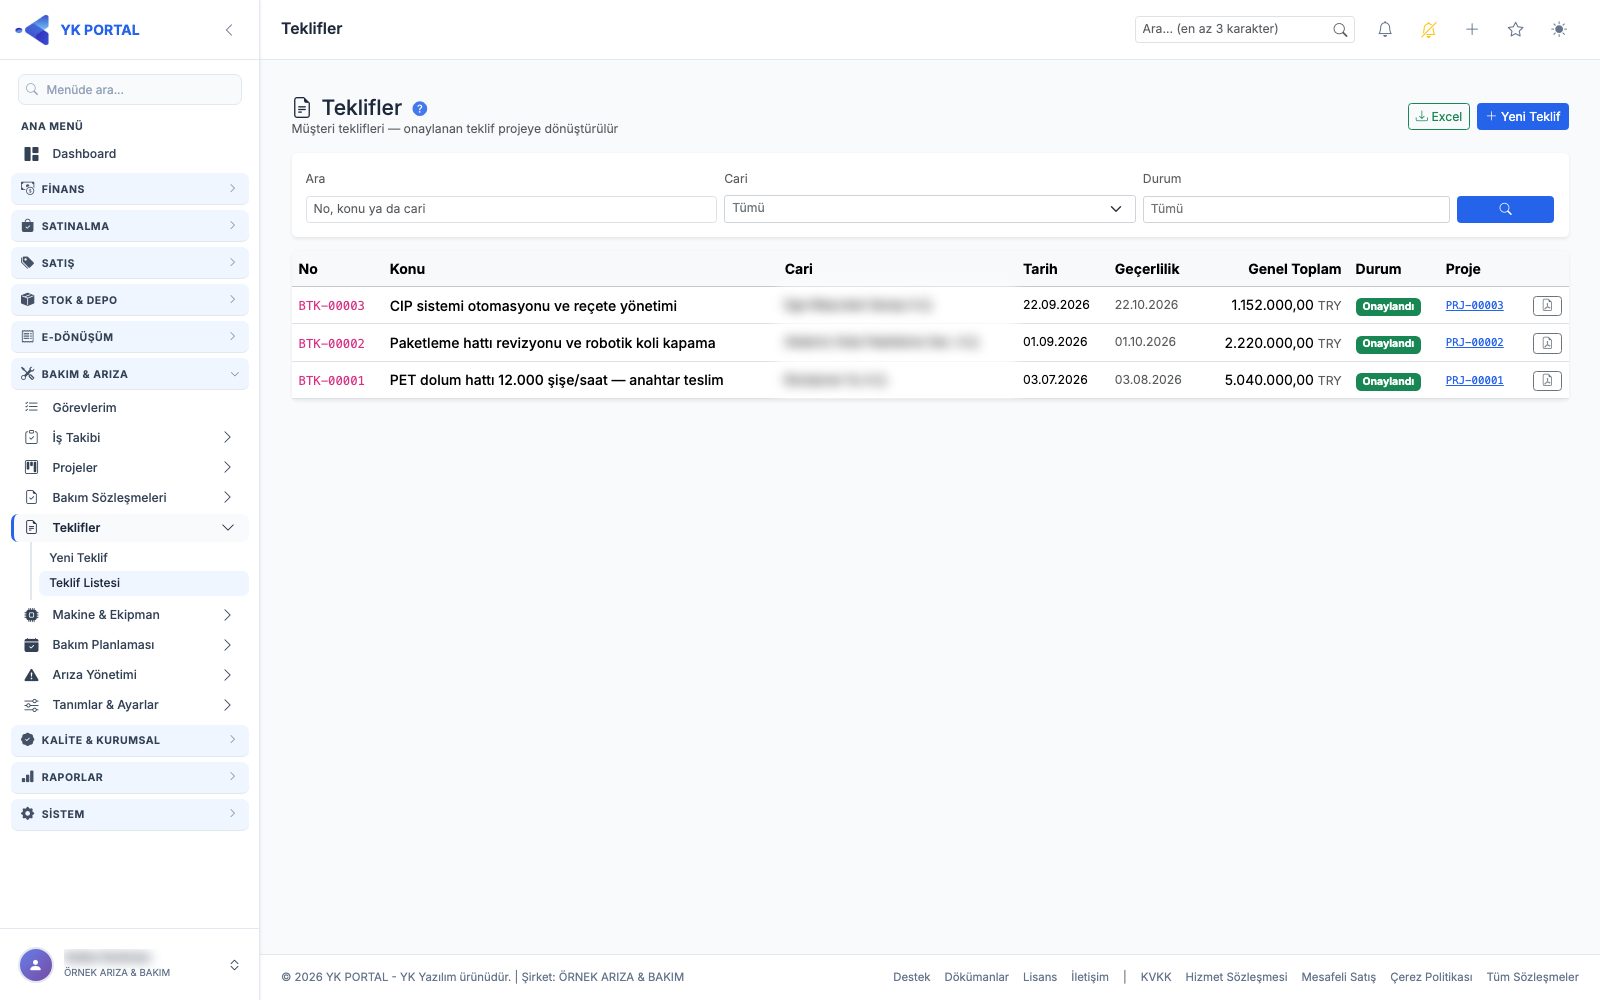This screenshot has height=1000, width=1600.
Task: Open the notifications bell icon
Action: (1385, 30)
